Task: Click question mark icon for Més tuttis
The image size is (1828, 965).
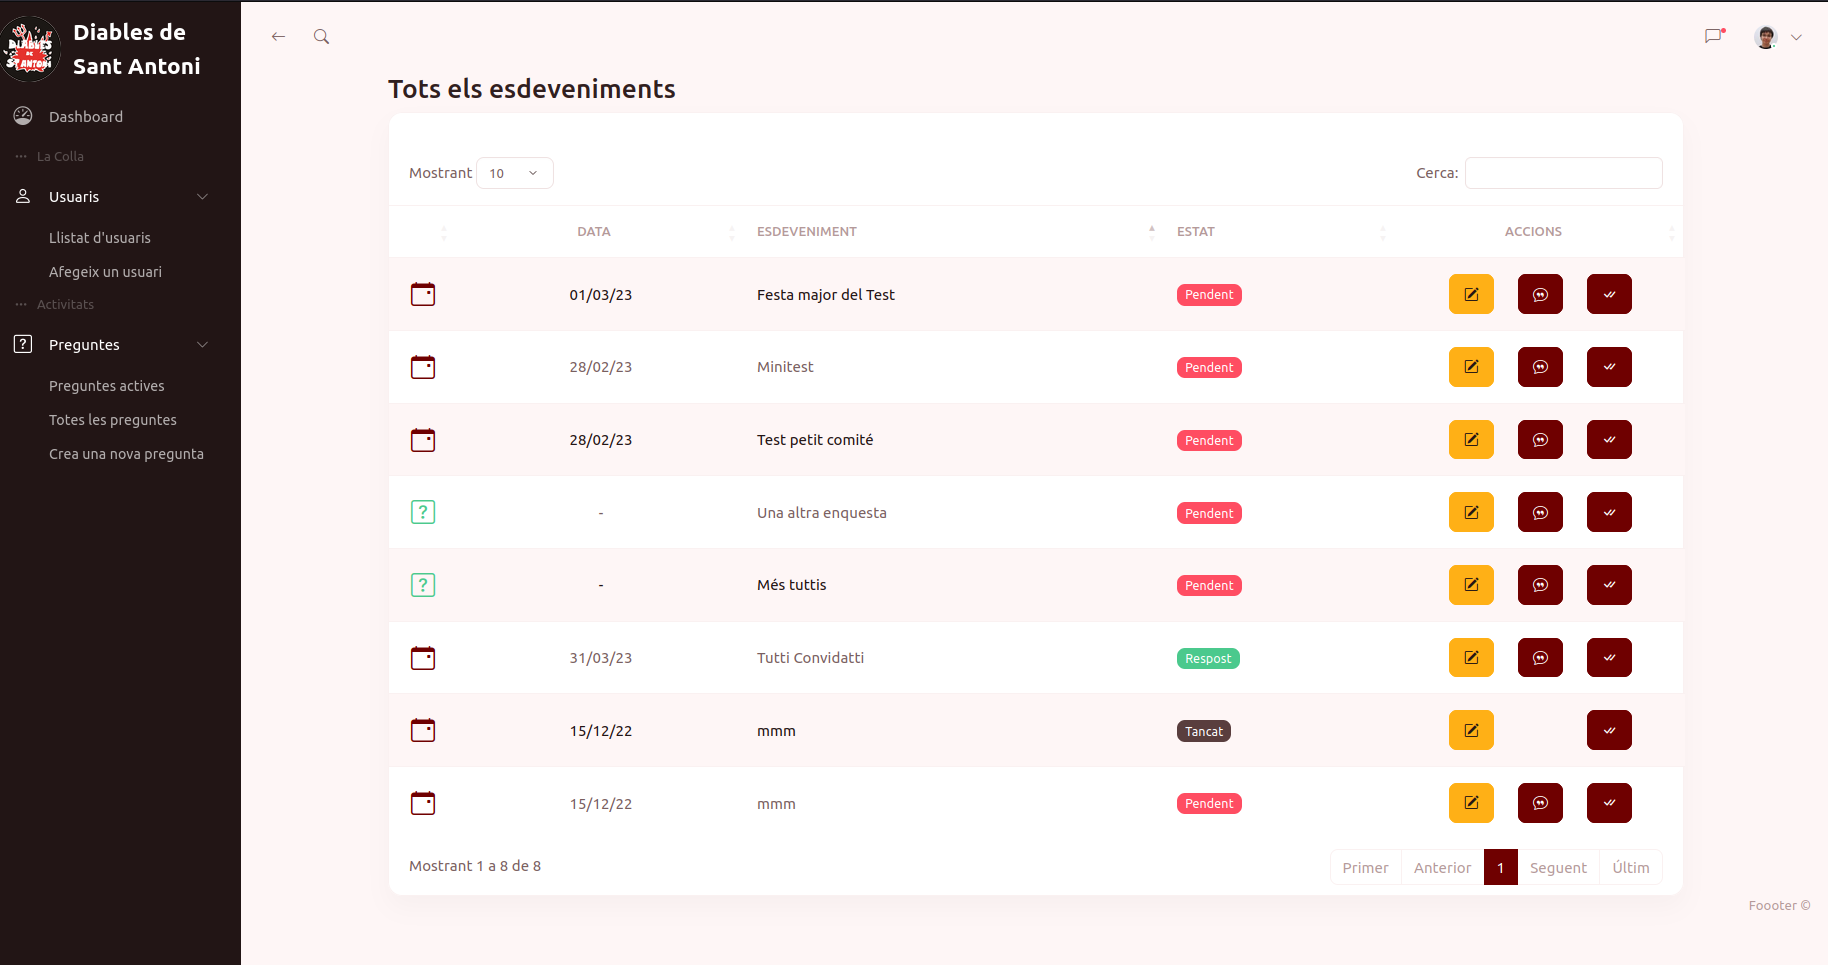Action: pyautogui.click(x=423, y=585)
